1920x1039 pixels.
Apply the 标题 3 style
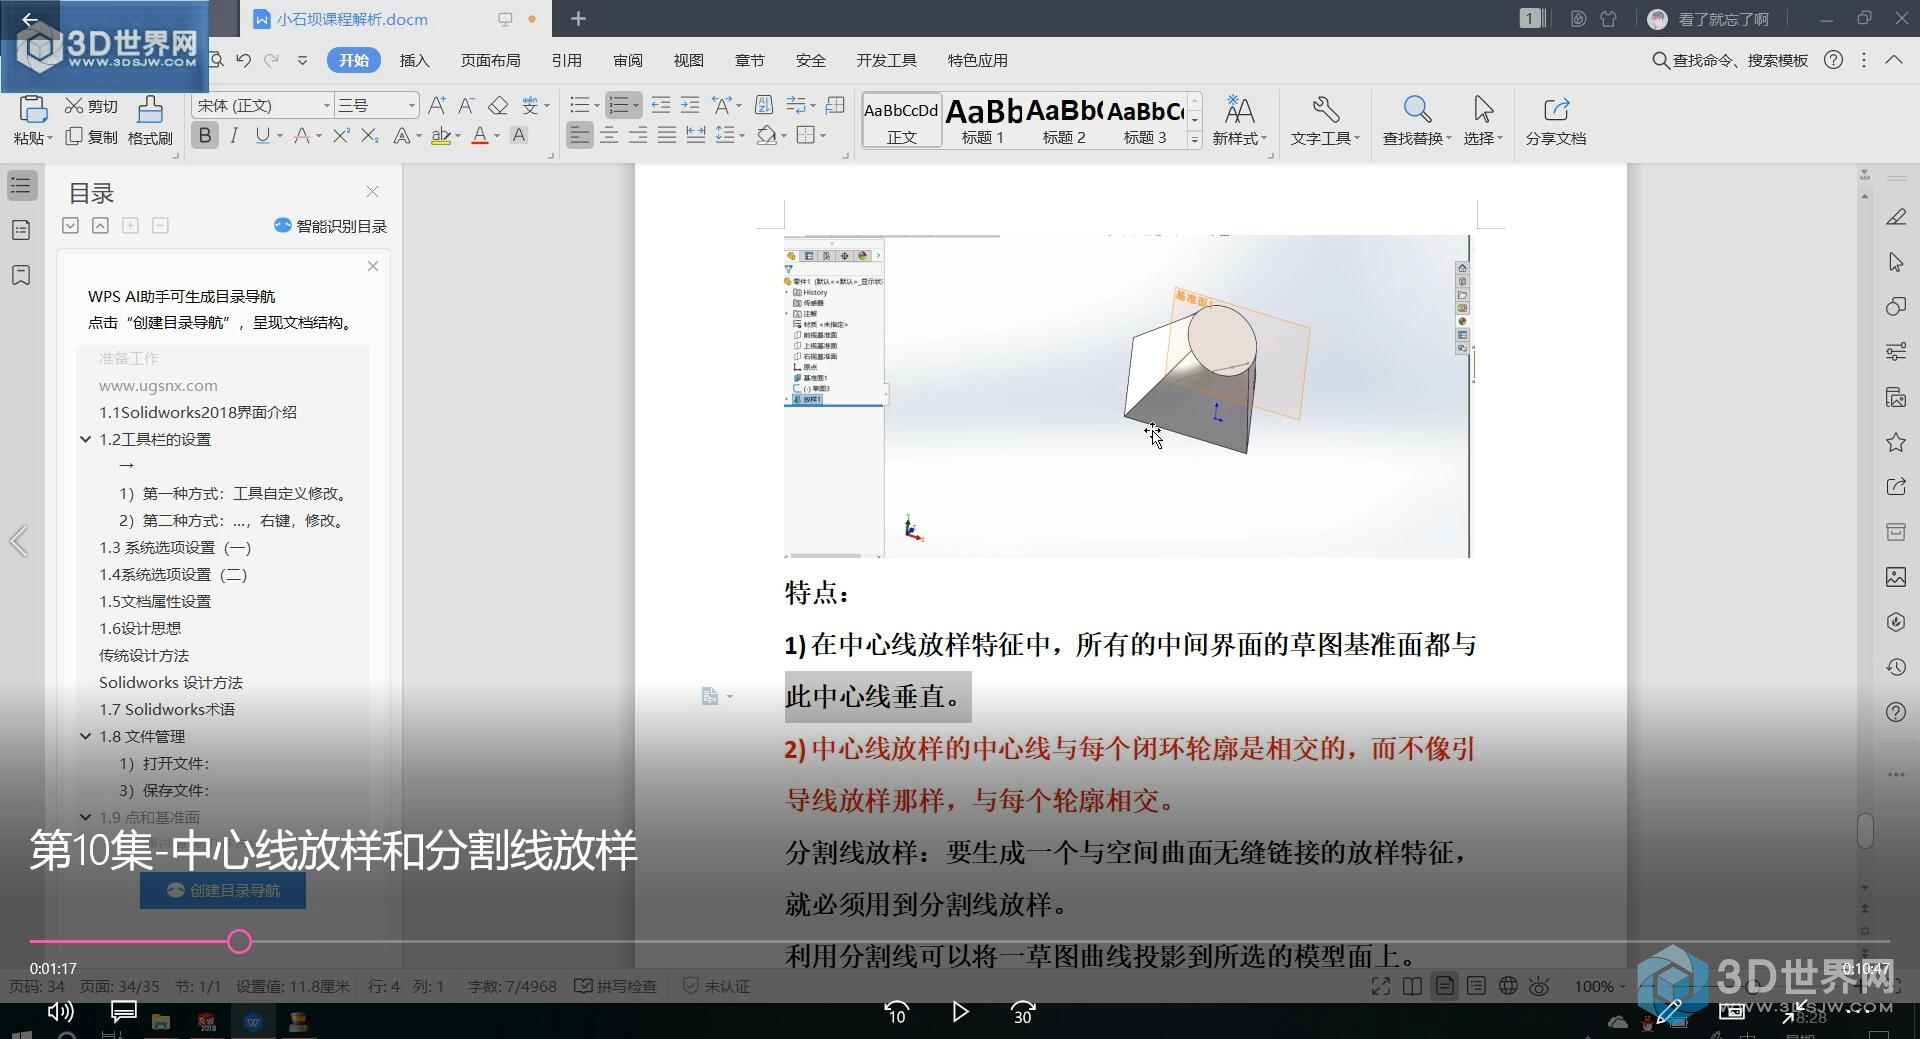click(x=1145, y=121)
